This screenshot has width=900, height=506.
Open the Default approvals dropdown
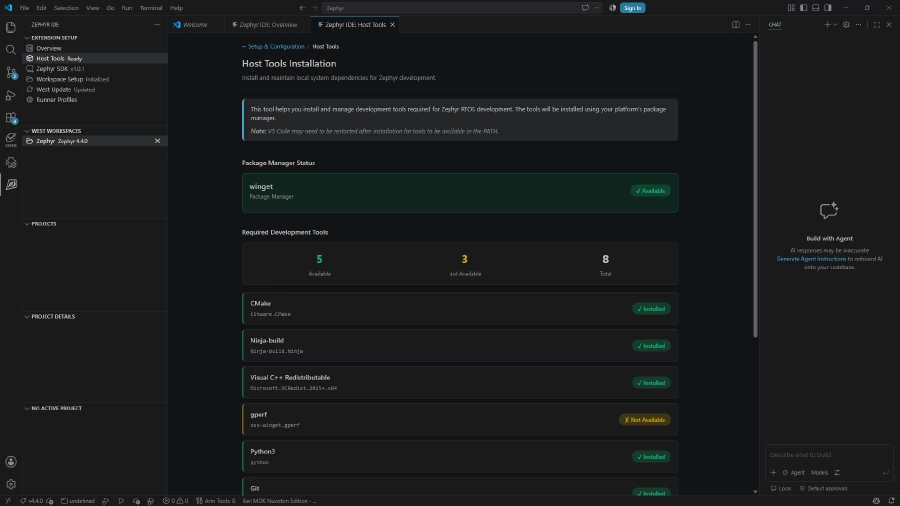824,489
